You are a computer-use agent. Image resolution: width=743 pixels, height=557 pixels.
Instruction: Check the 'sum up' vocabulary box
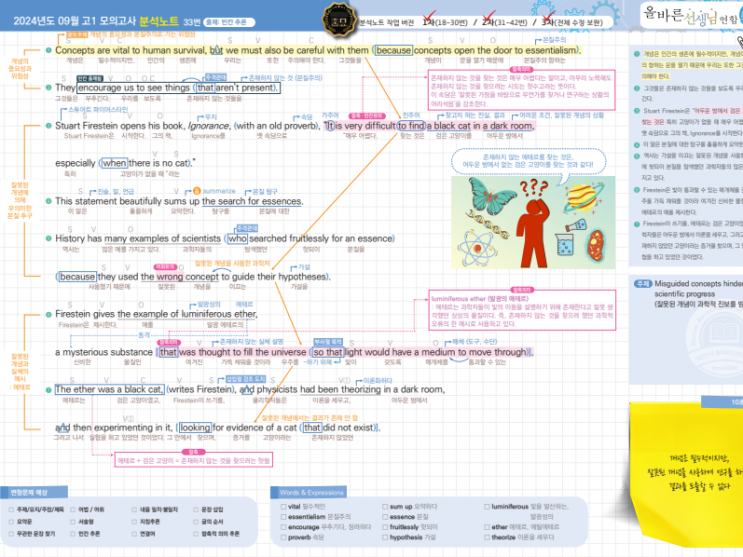385,507
